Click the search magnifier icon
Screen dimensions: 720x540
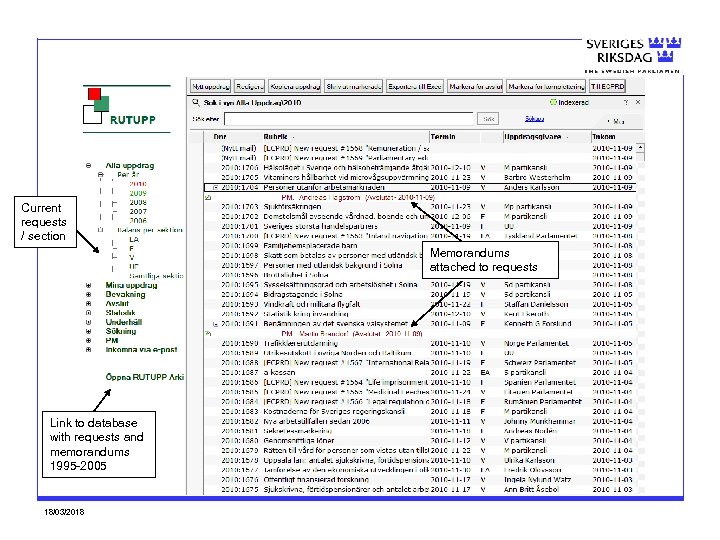click(x=196, y=102)
